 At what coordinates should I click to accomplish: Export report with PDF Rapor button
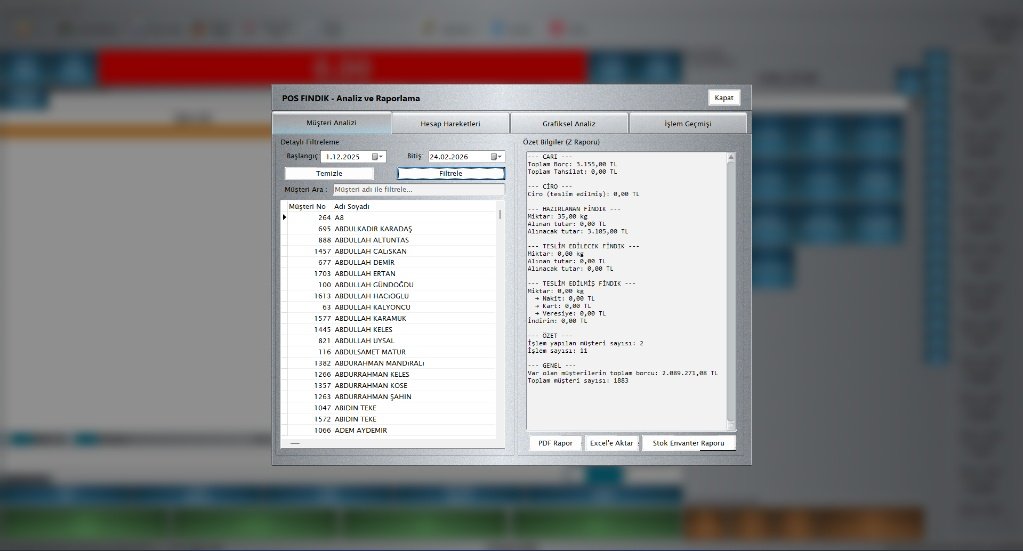[x=555, y=442]
